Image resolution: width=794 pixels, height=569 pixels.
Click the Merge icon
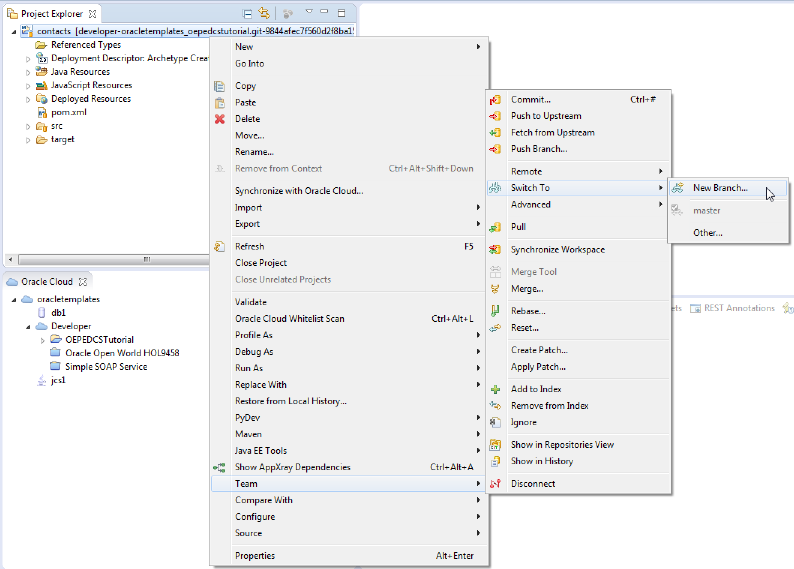pyautogui.click(x=495, y=289)
